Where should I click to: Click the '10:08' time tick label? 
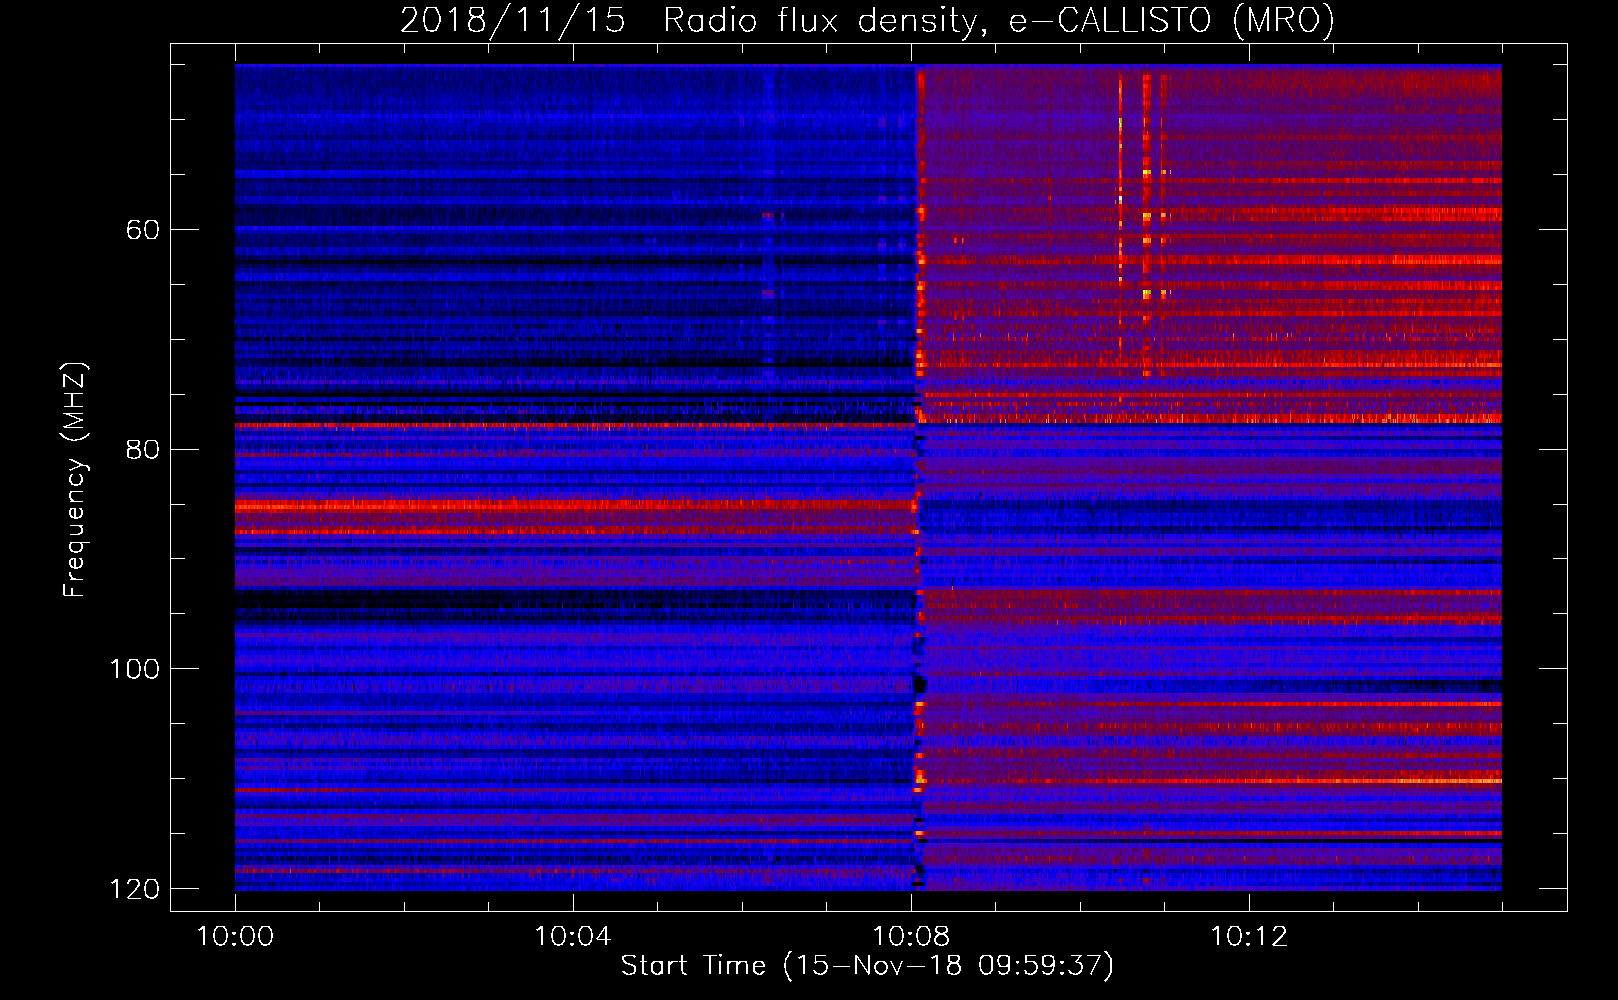pos(911,937)
